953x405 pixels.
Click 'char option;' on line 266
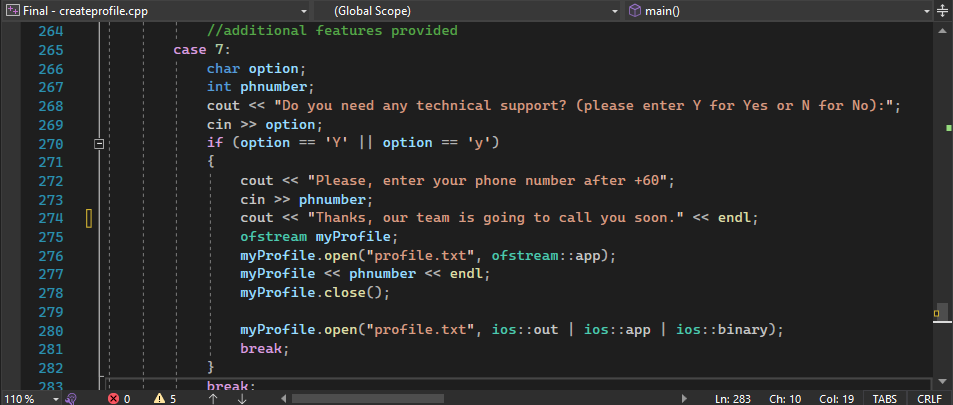256,69
